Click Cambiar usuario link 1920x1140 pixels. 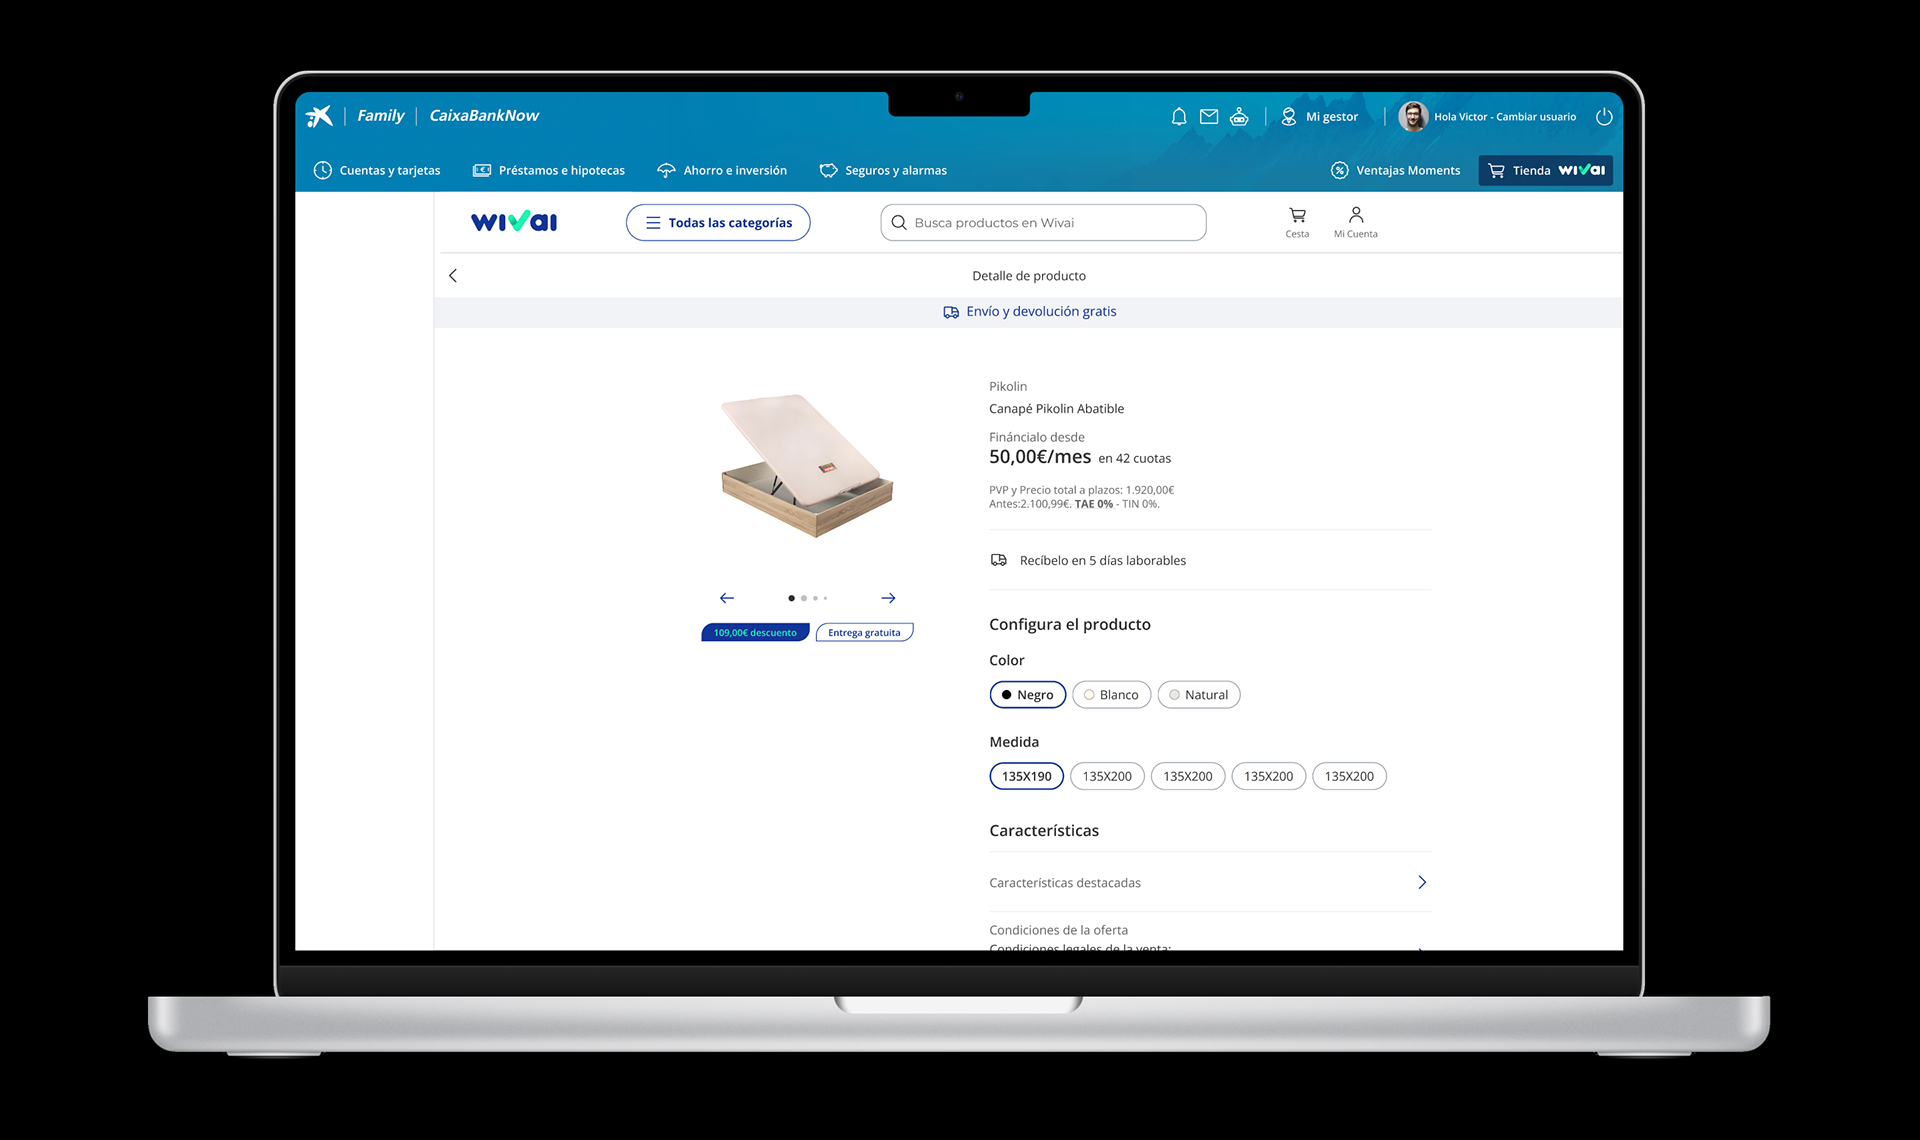[x=1536, y=117]
